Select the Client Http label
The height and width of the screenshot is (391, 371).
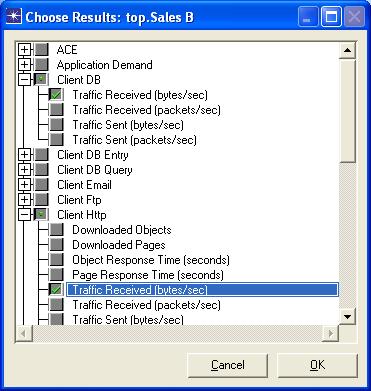tap(82, 215)
